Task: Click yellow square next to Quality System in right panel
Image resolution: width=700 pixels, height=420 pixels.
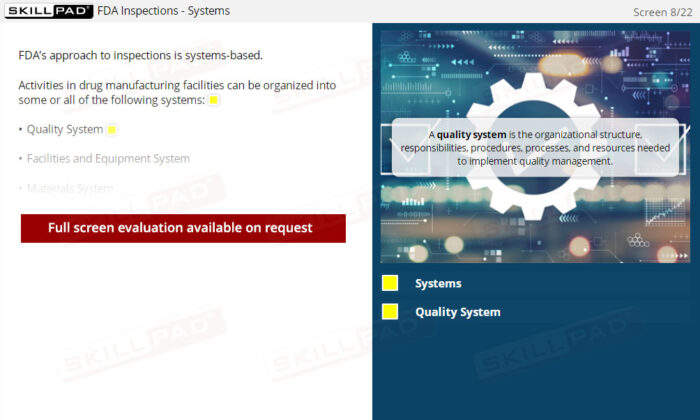Action: 390,312
